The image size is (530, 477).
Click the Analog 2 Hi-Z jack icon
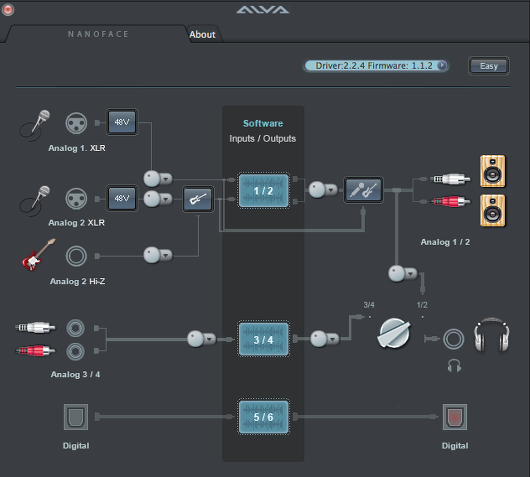pos(76,256)
